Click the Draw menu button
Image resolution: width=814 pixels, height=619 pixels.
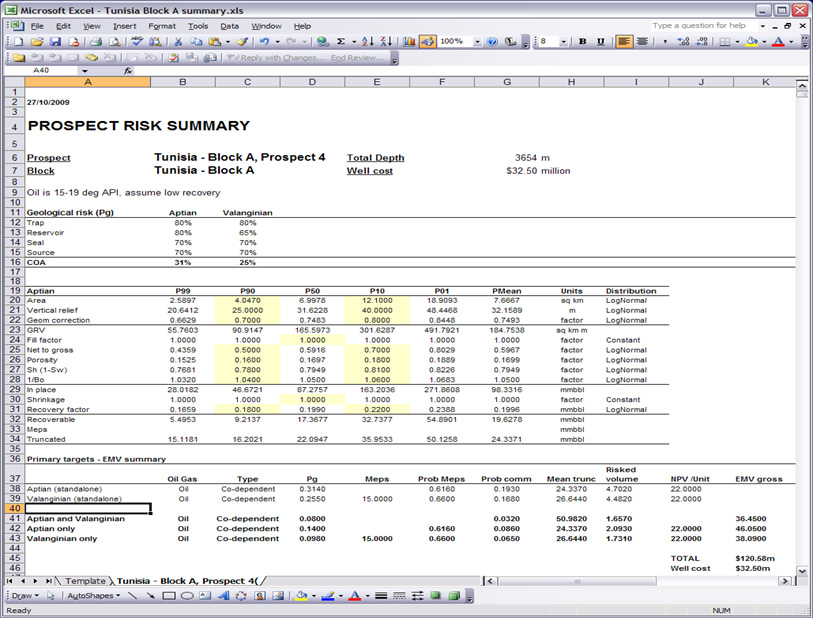[22, 596]
